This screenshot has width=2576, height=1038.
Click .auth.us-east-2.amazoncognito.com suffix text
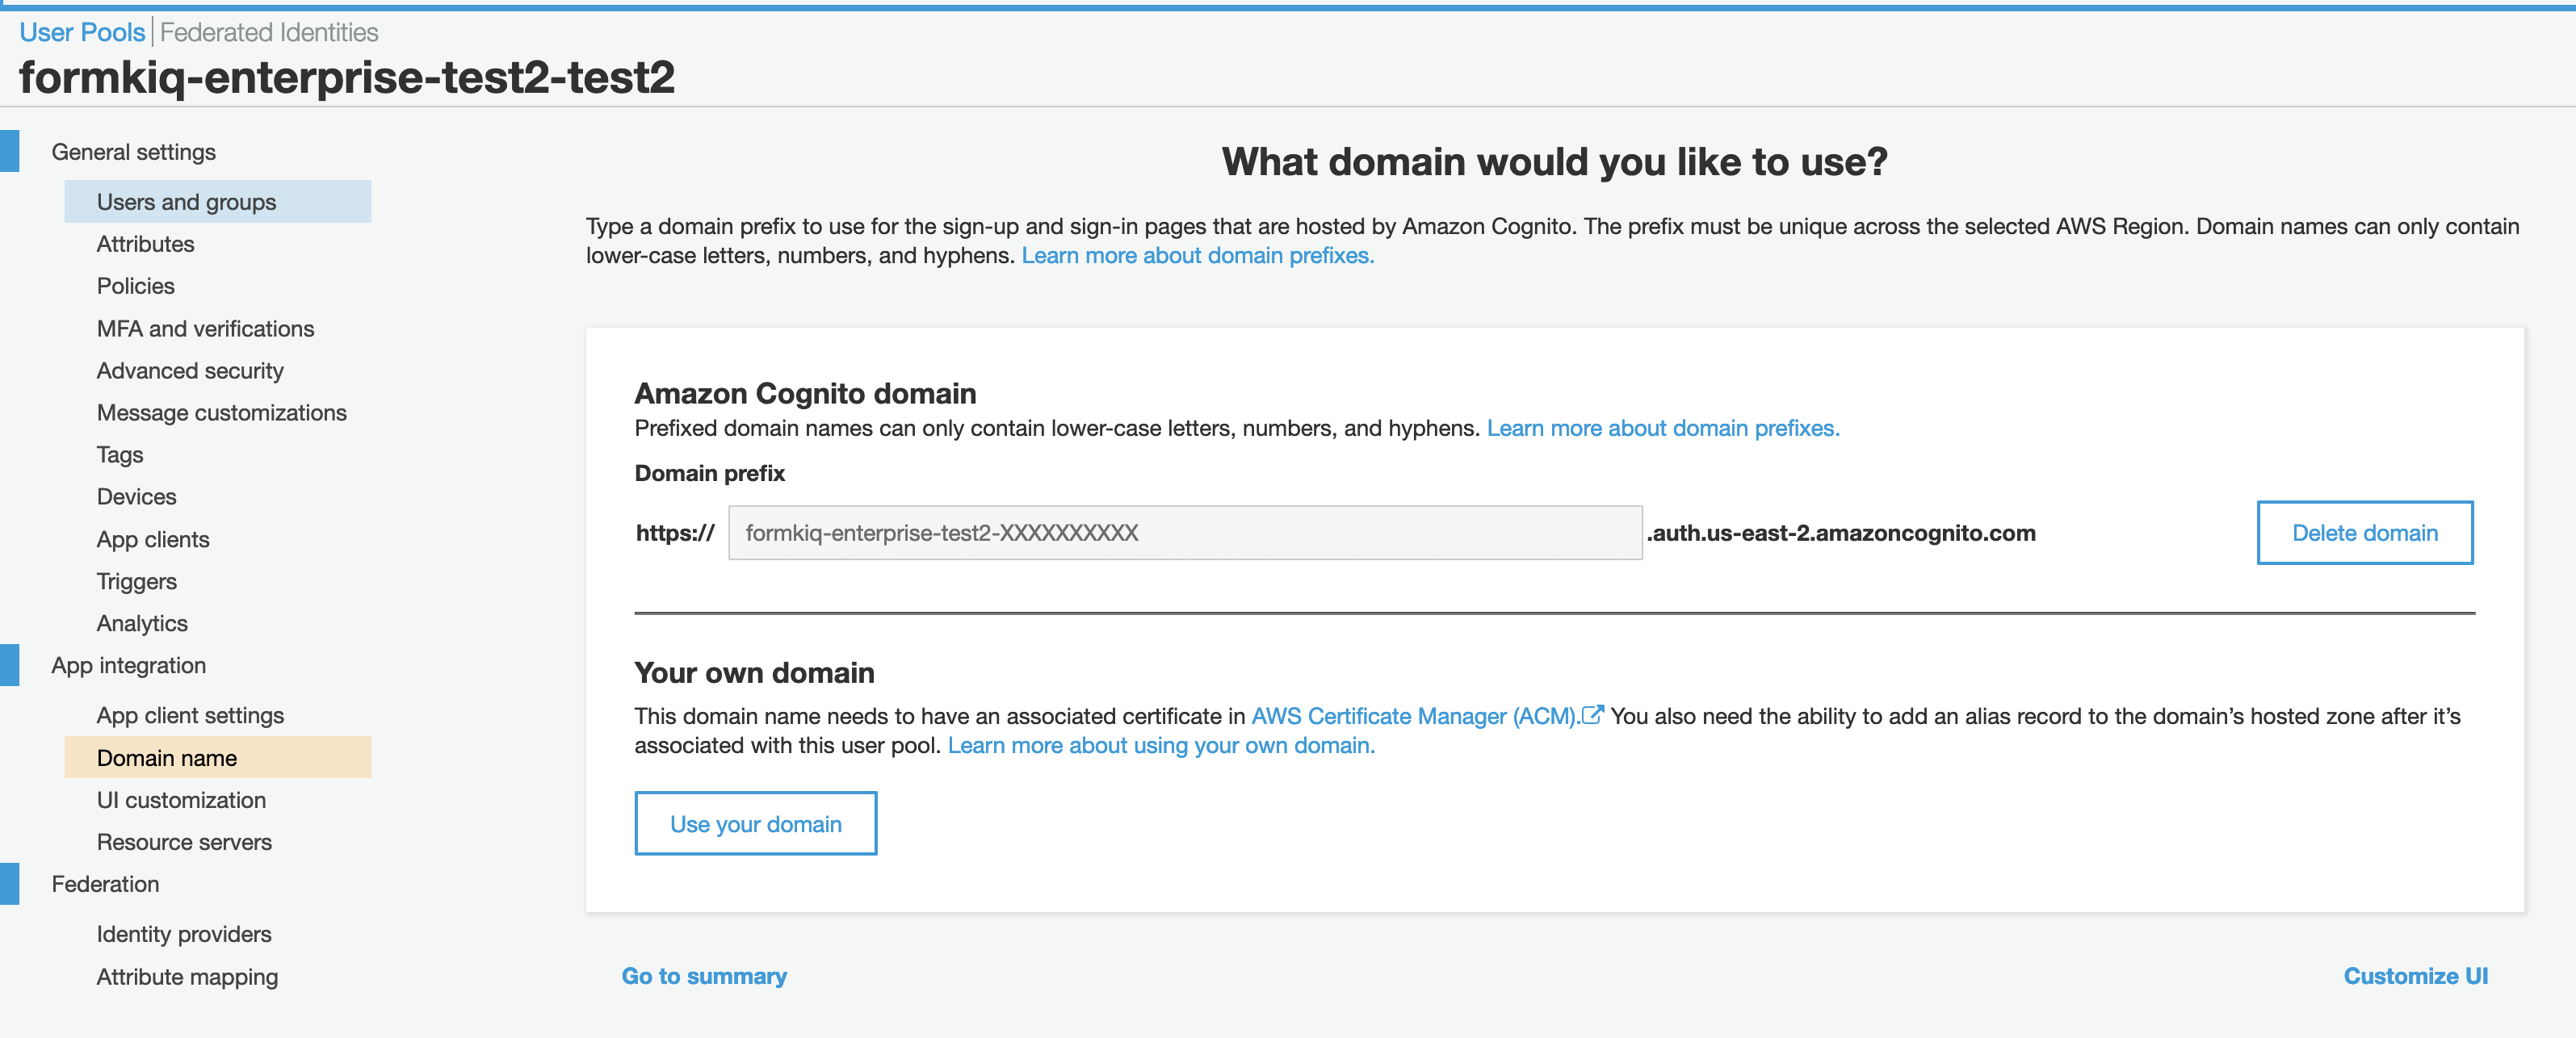click(1841, 533)
